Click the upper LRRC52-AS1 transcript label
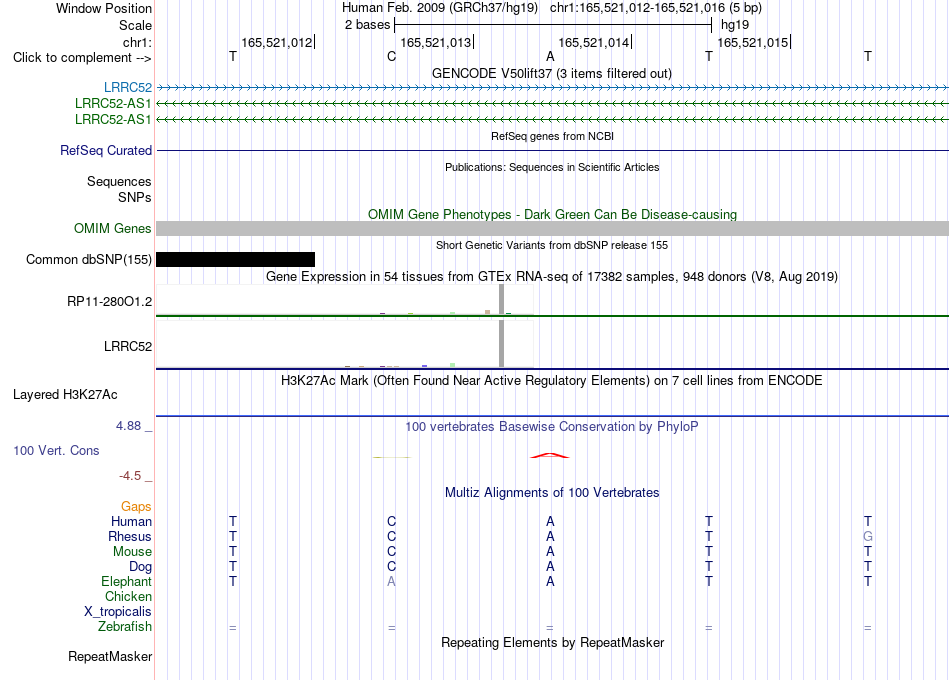 113,104
